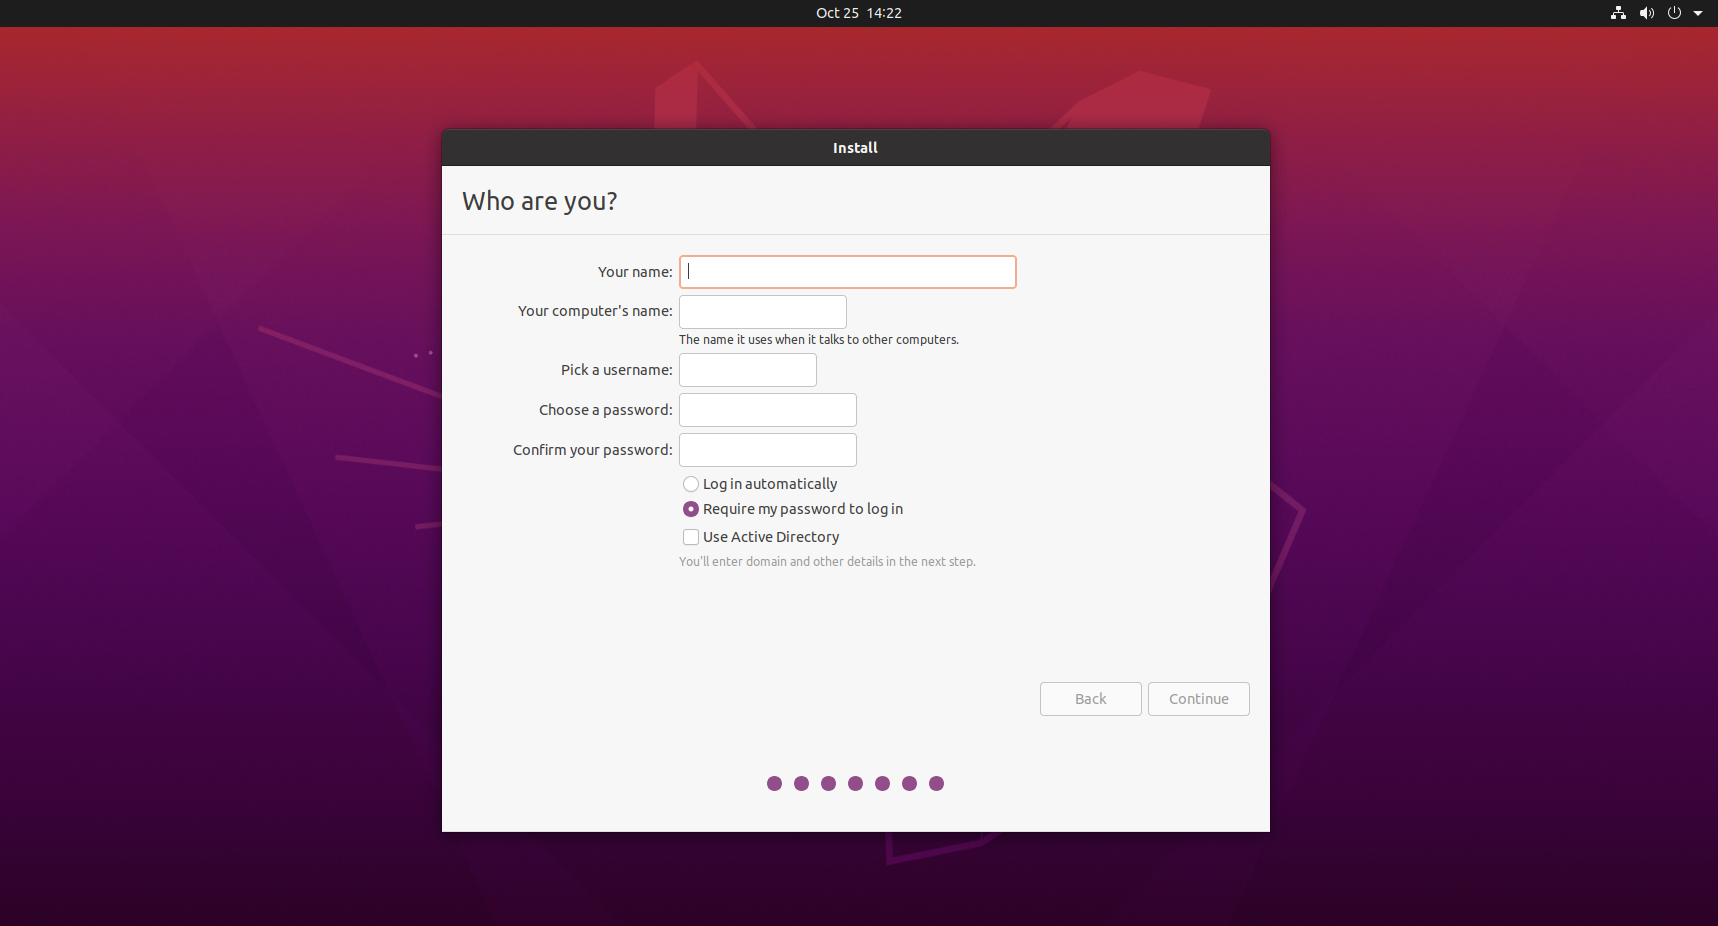Click the Your name text field
Viewport: 1718px width, 926px height.
pyautogui.click(x=847, y=272)
